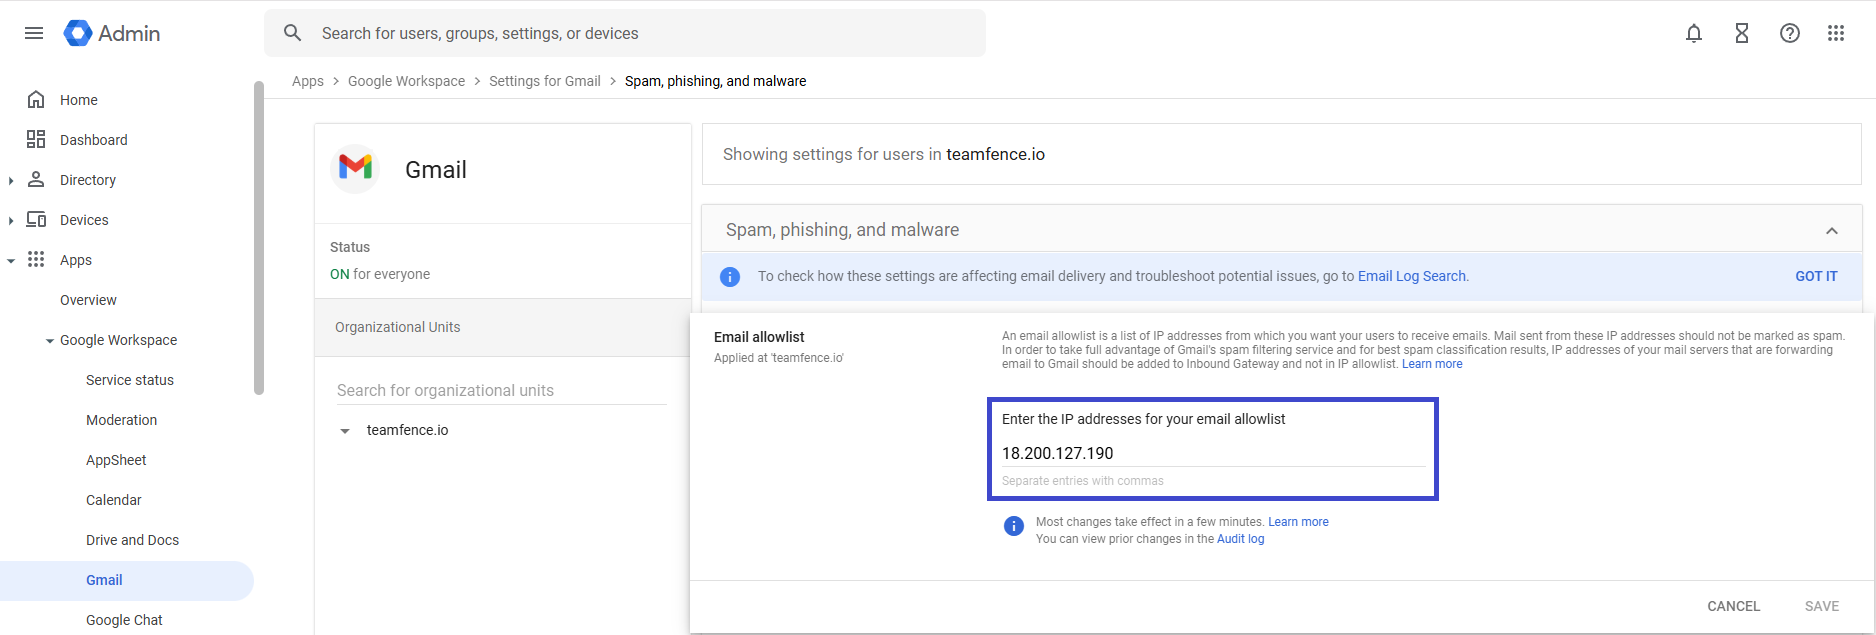Select Calendar in the sidebar

point(113,500)
